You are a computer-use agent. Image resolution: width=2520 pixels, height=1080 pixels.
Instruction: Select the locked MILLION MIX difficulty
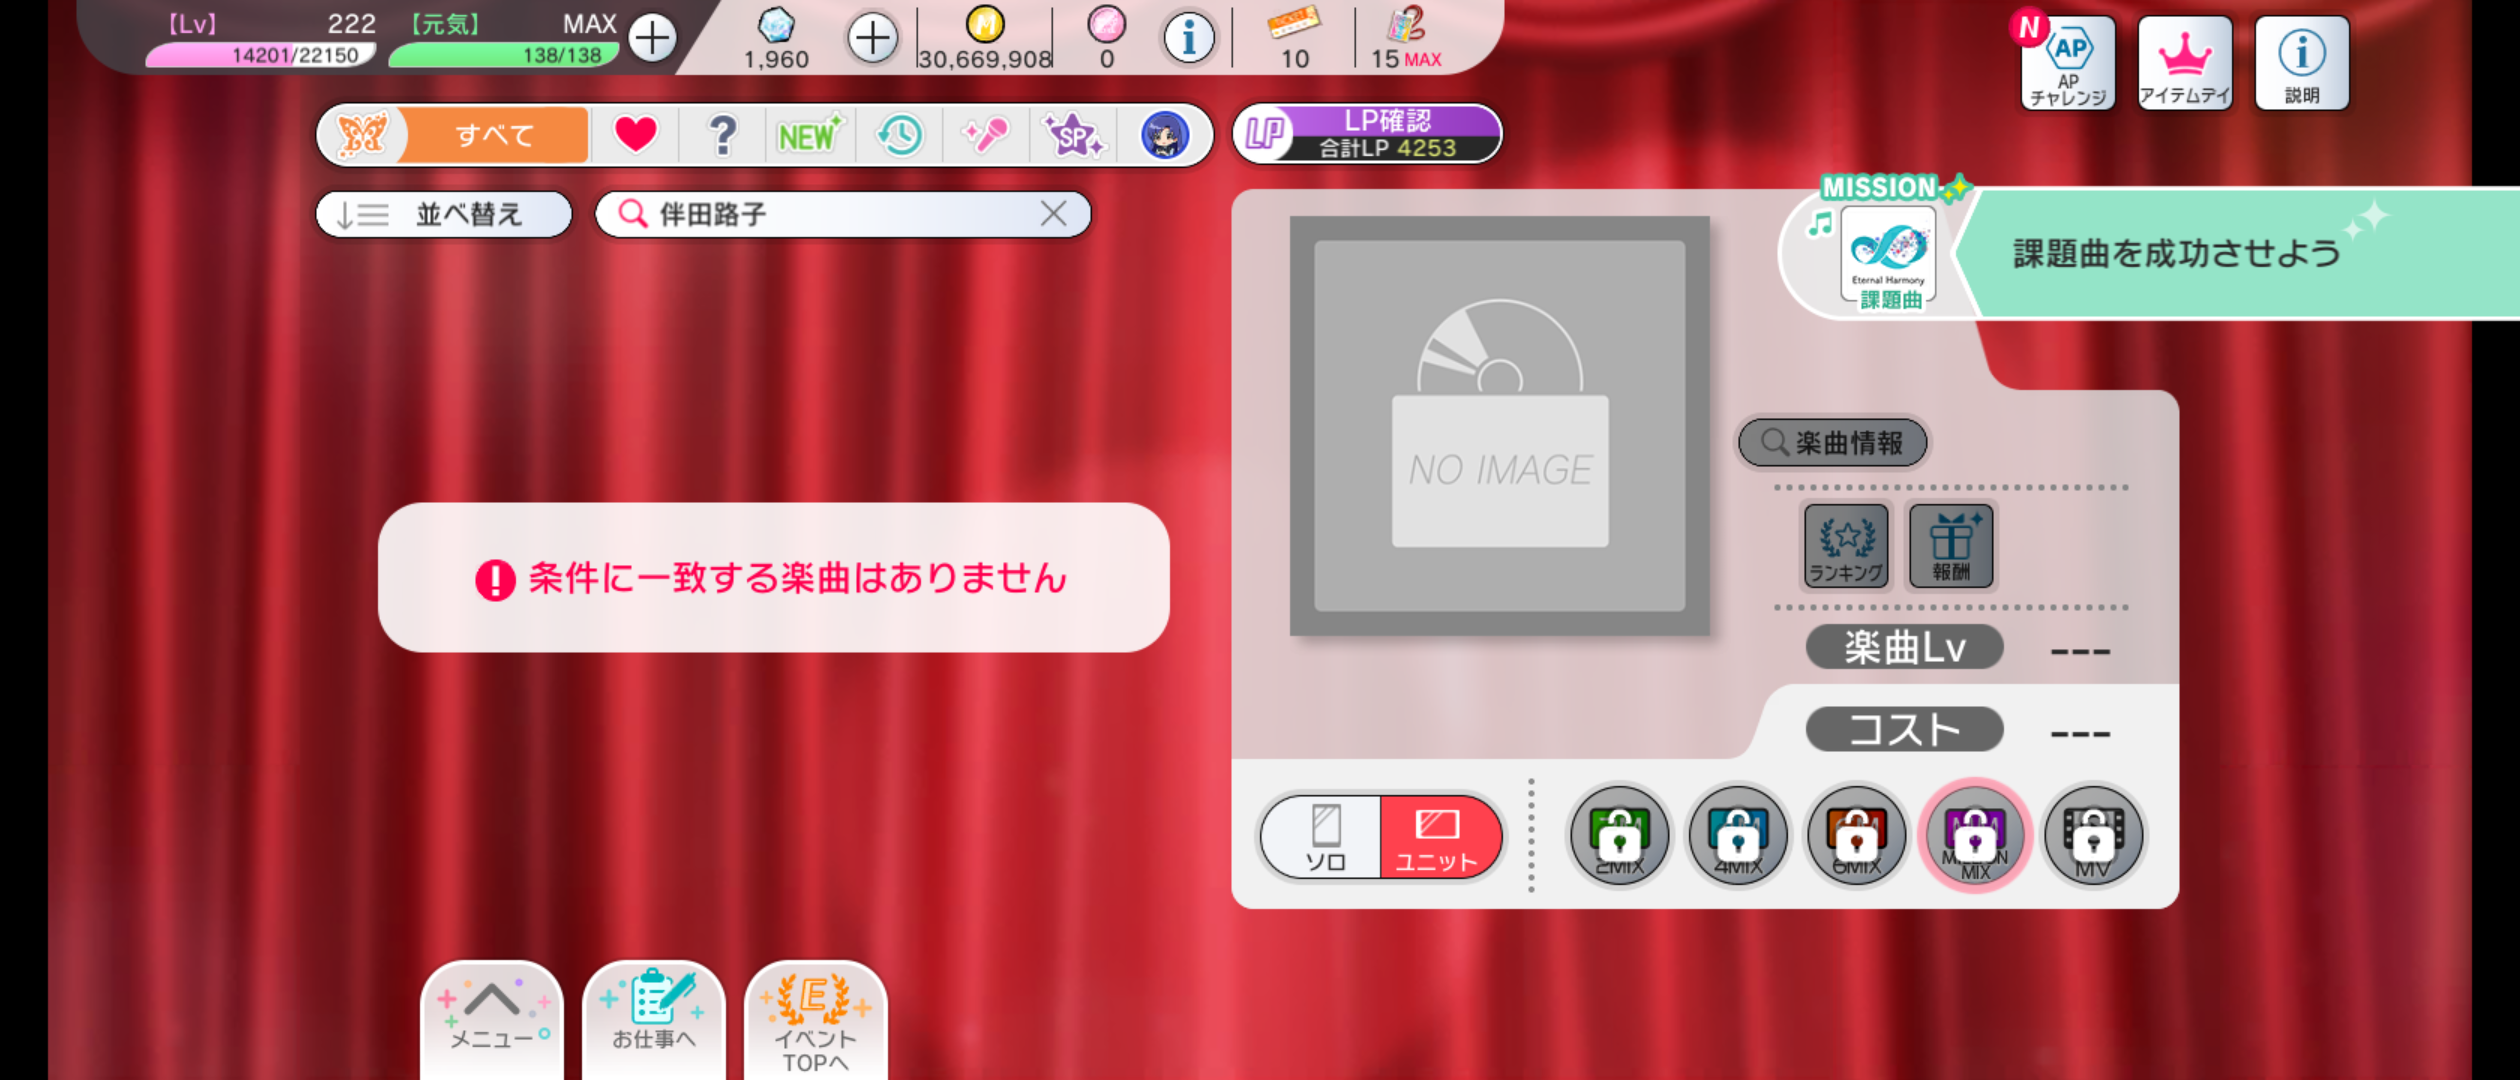click(1975, 836)
